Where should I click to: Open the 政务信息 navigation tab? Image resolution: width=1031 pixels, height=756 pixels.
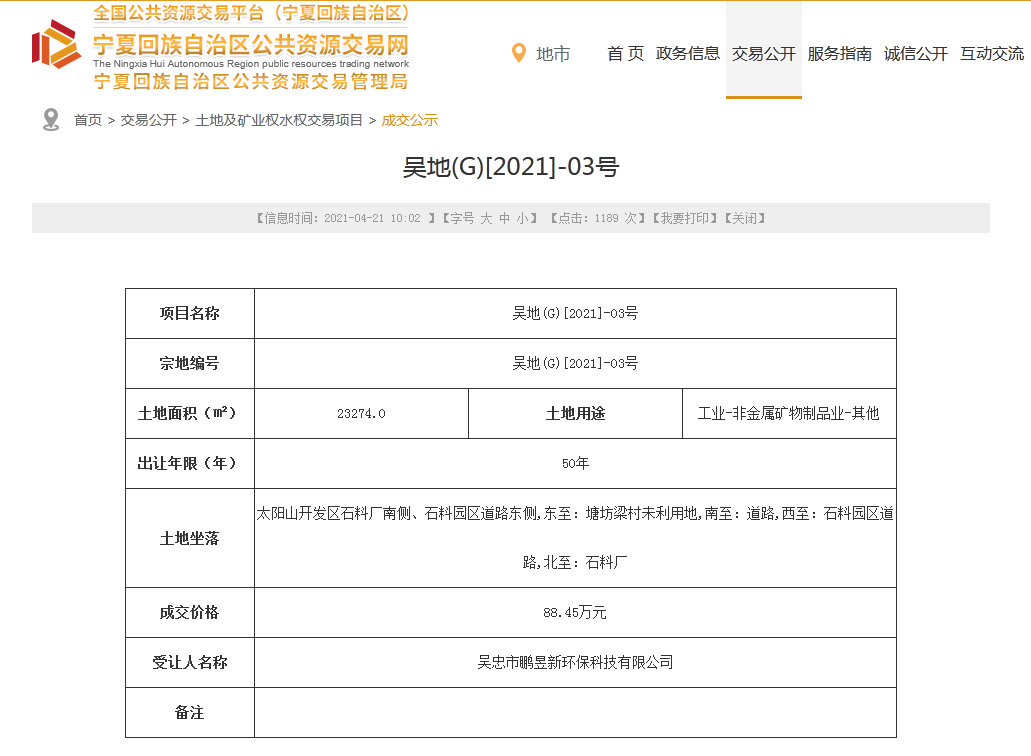pyautogui.click(x=688, y=54)
